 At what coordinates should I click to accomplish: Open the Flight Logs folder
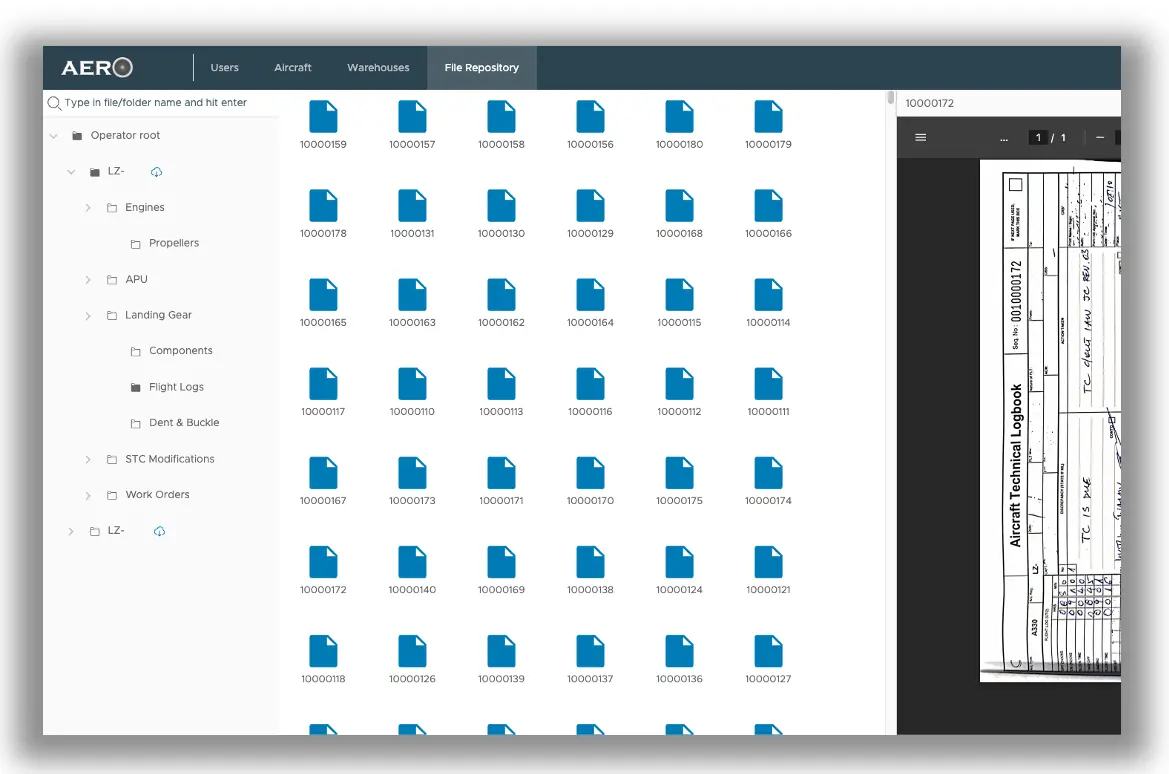(176, 387)
